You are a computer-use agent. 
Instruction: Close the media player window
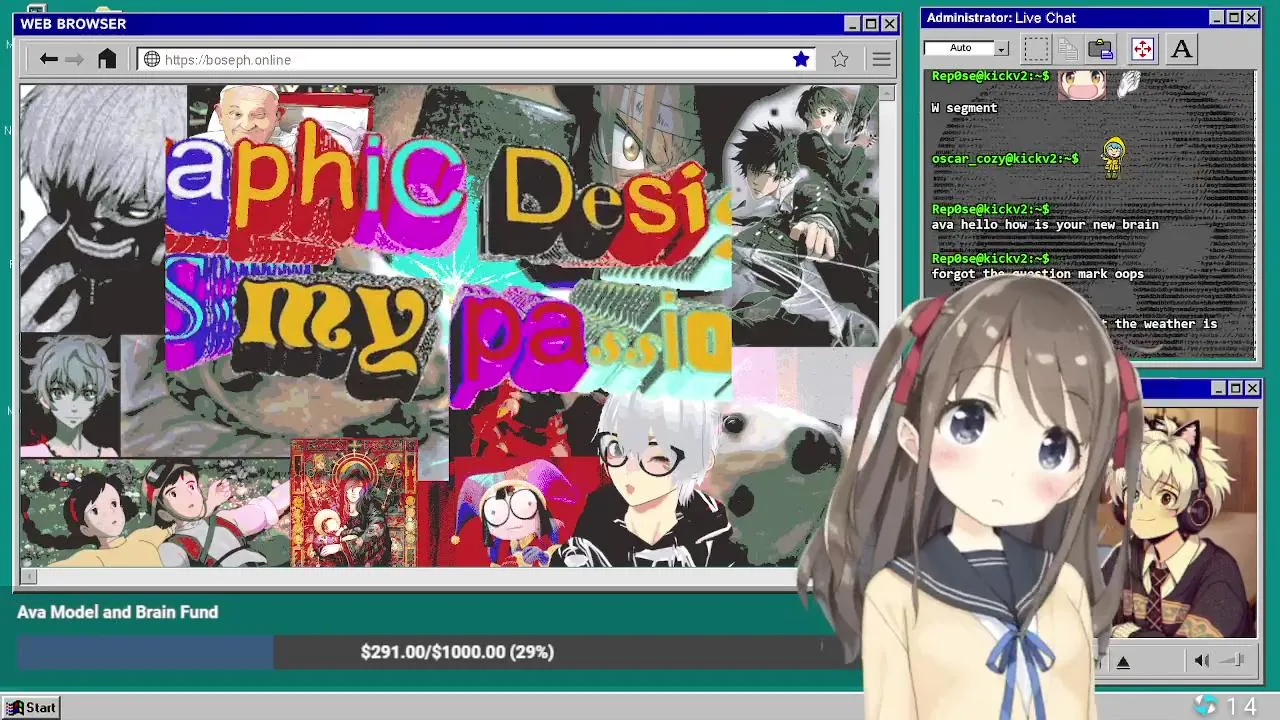click(x=1253, y=388)
